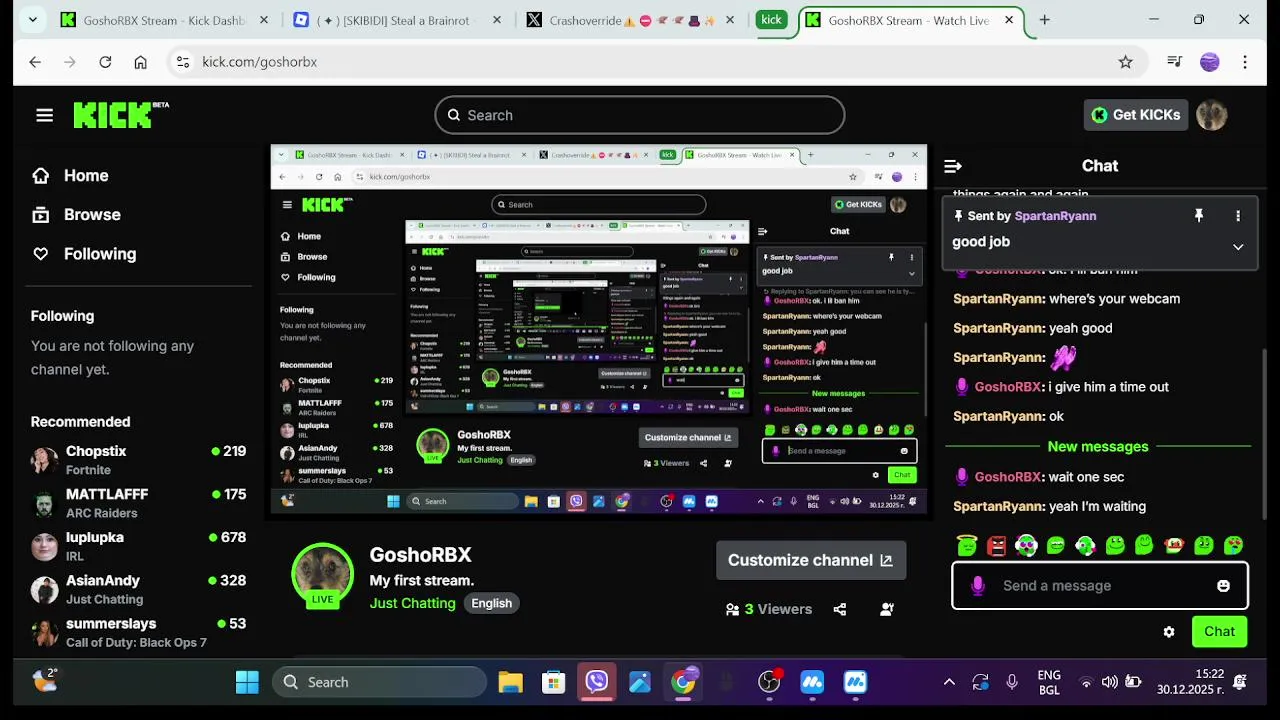Image resolution: width=1280 pixels, height=720 pixels.
Task: Click the English language tag
Action: tap(491, 603)
